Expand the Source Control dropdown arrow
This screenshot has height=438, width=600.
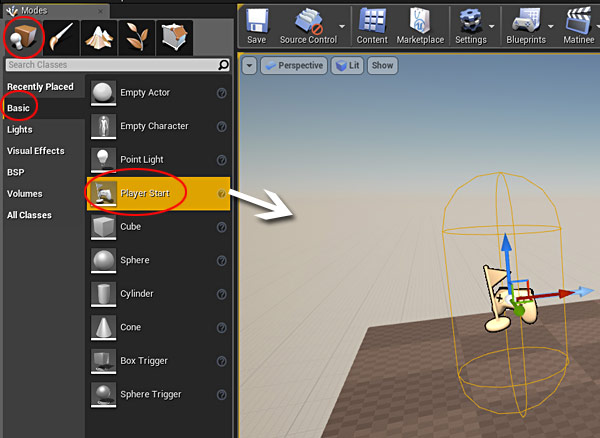[x=343, y=25]
